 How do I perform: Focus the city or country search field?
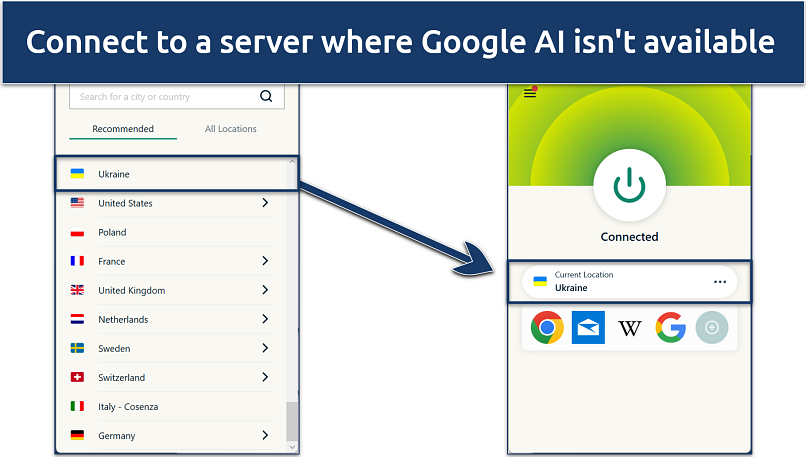176,96
